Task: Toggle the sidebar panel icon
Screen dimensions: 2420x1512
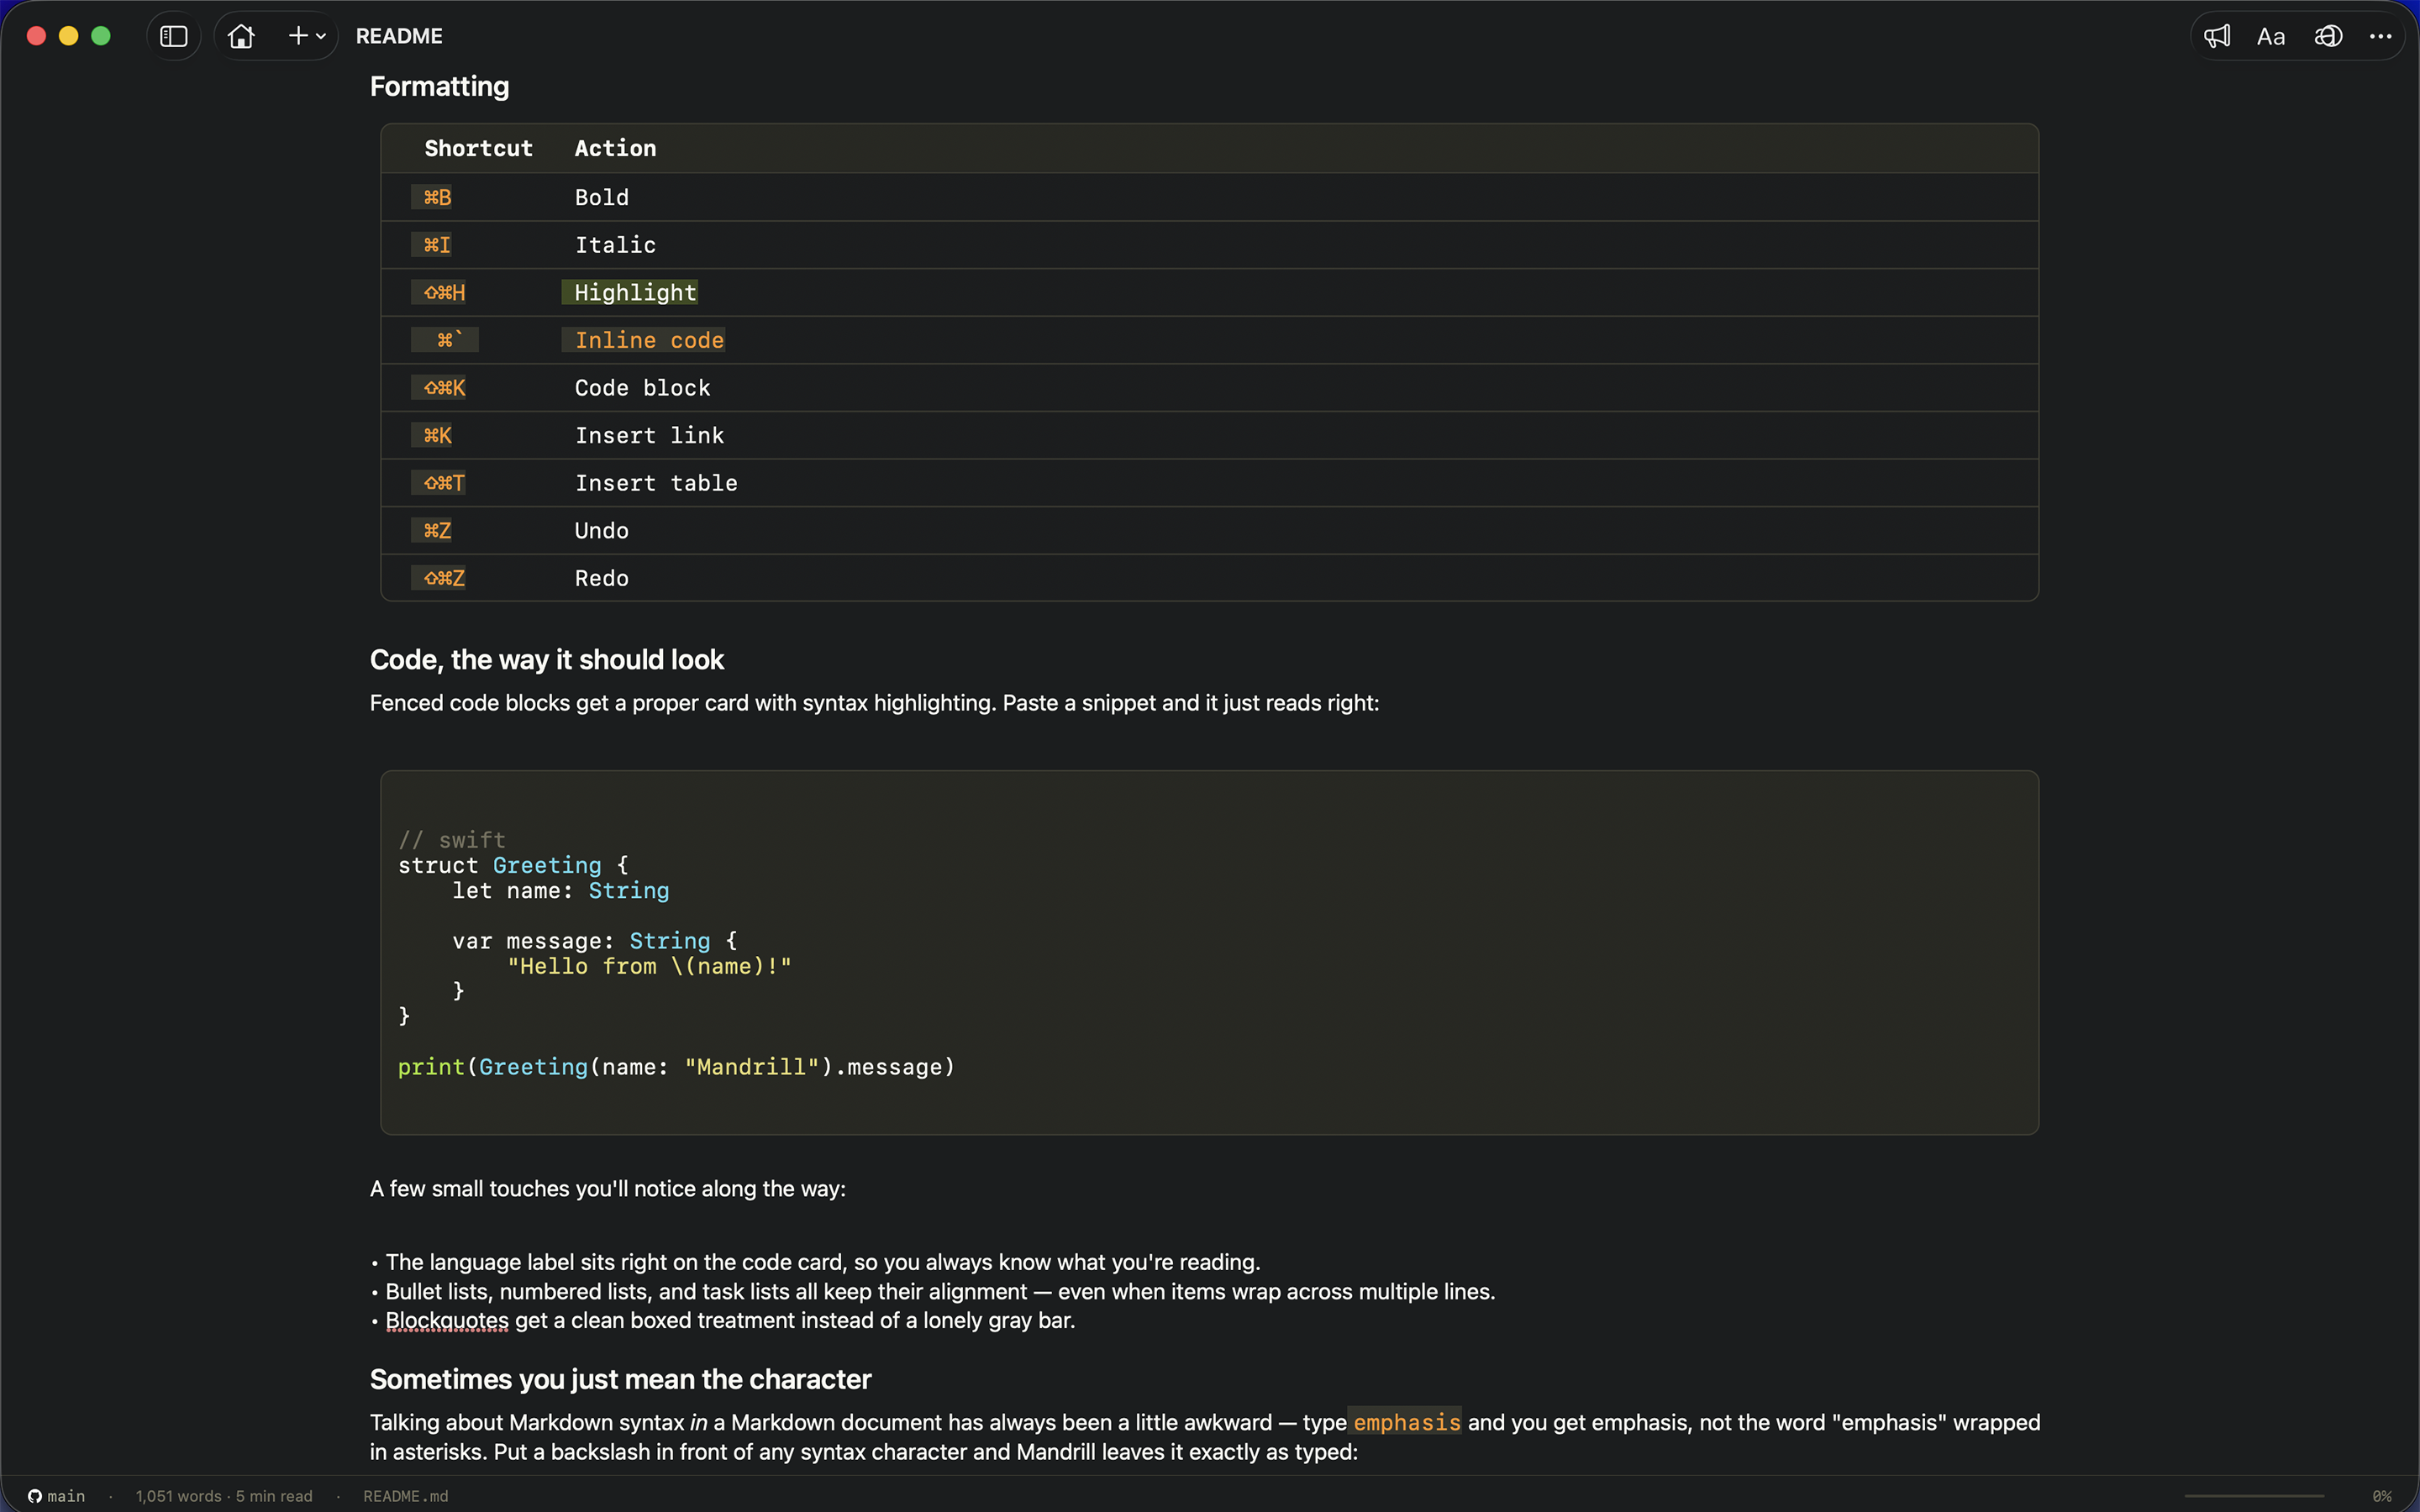Action: coord(174,36)
